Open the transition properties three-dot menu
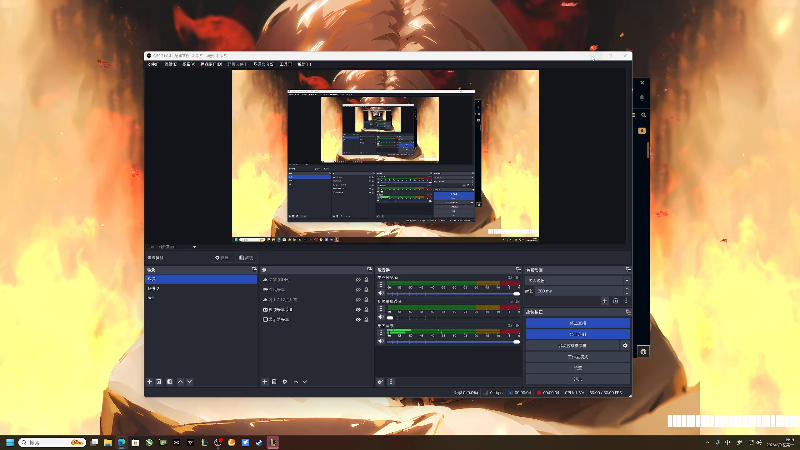Image resolution: width=800 pixels, height=450 pixels. [626, 301]
